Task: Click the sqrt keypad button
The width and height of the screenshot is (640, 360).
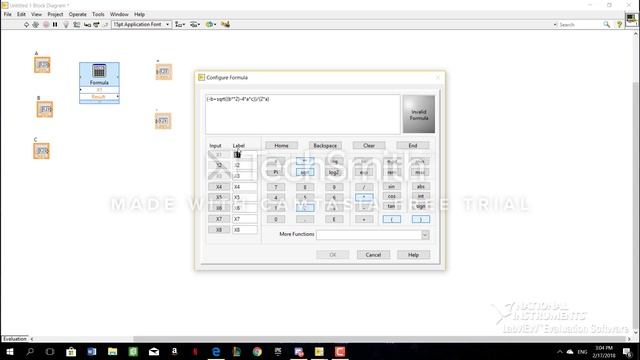Action: pyautogui.click(x=305, y=172)
